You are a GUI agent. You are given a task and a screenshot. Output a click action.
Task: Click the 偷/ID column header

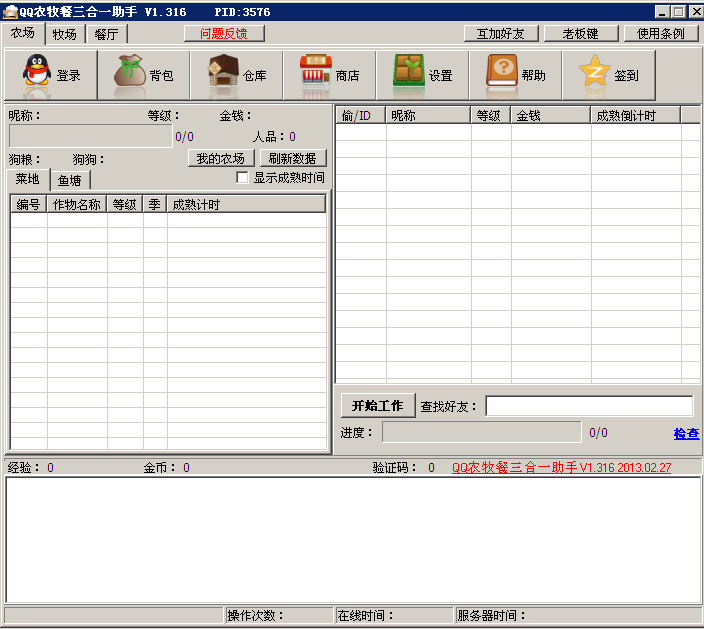click(x=361, y=115)
